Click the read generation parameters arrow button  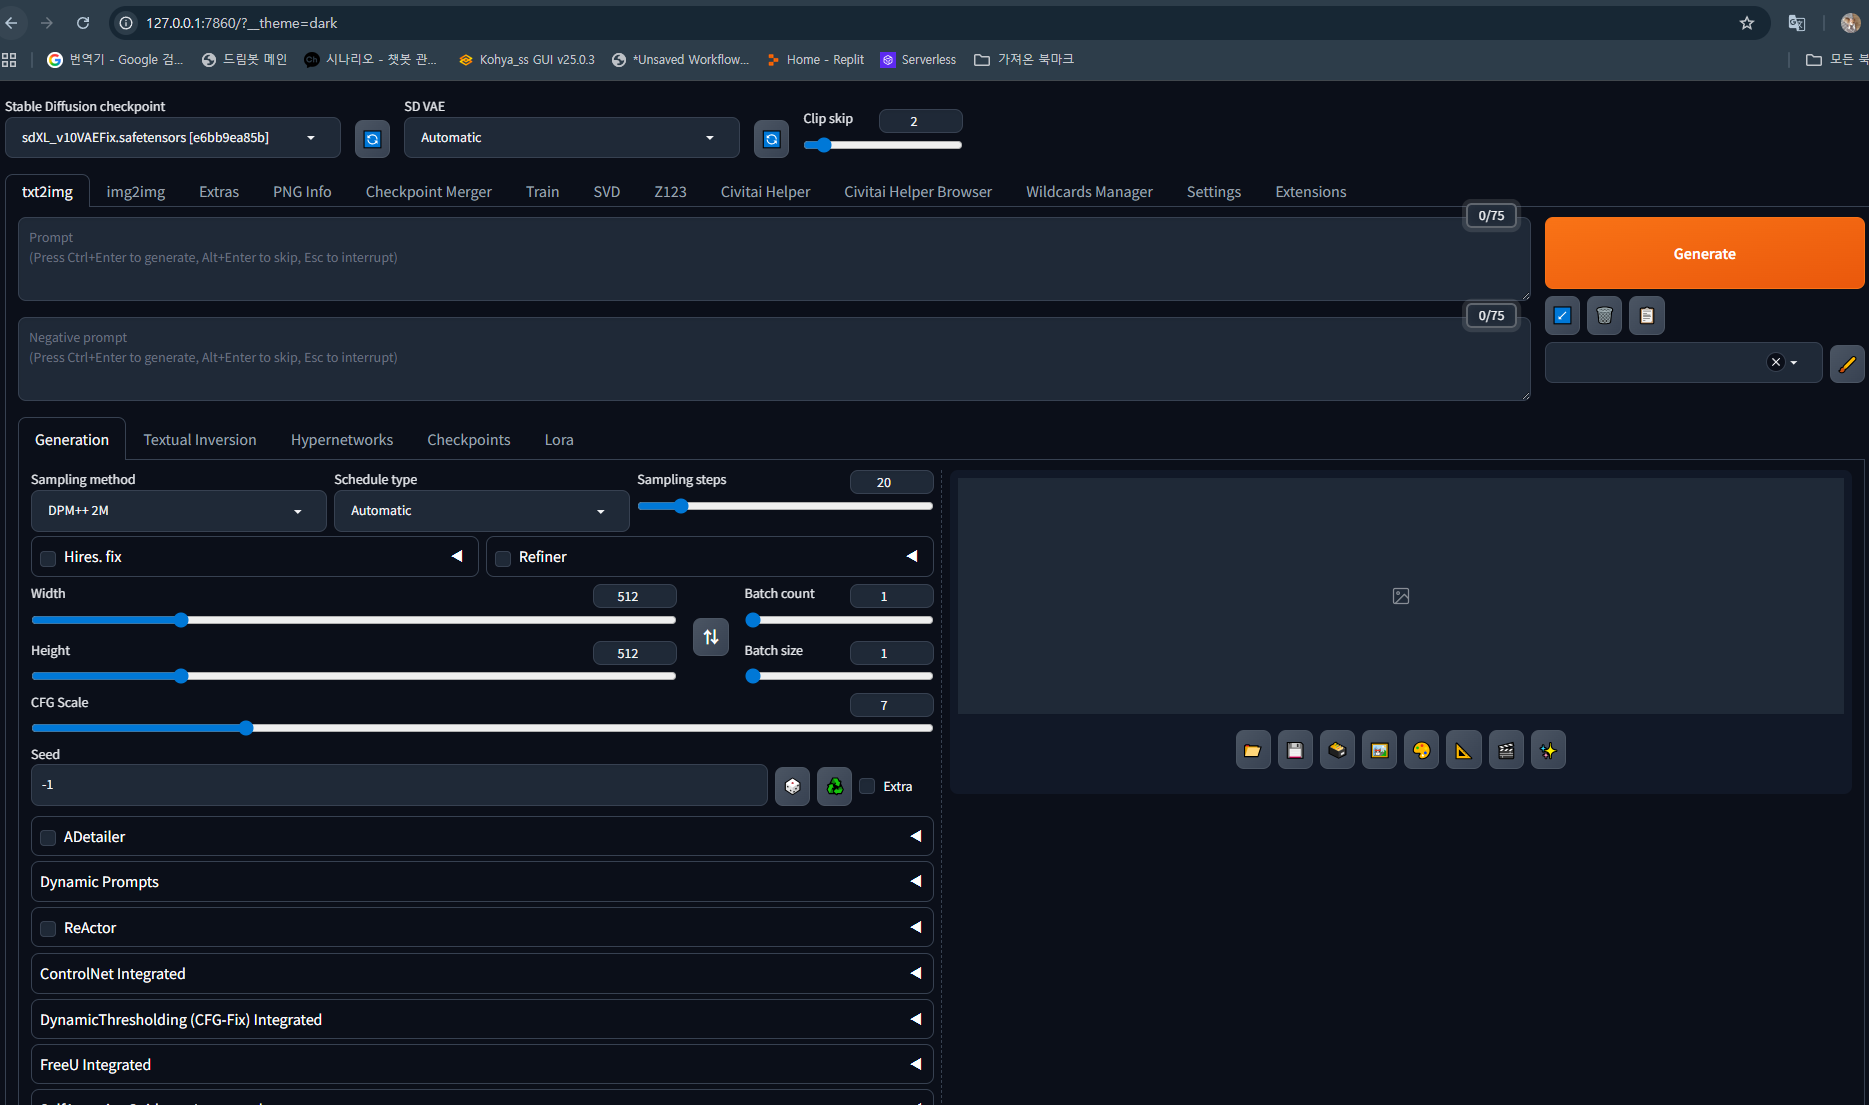pos(1562,316)
